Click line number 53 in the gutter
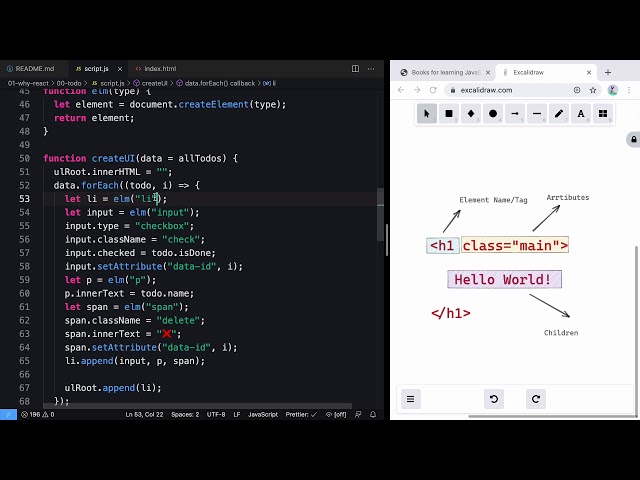The width and height of the screenshot is (640, 480). (24, 199)
